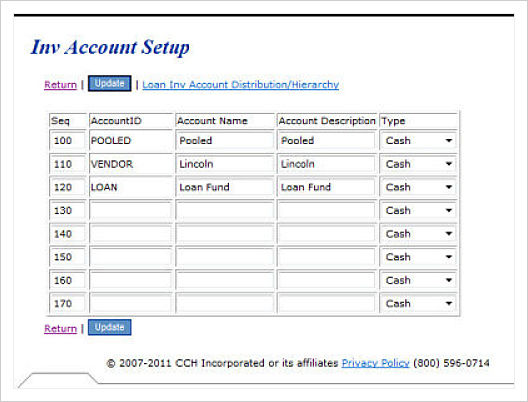Viewport: 528px width, 402px height.
Task: Click the empty AccountID field in row 130
Action: (x=131, y=210)
